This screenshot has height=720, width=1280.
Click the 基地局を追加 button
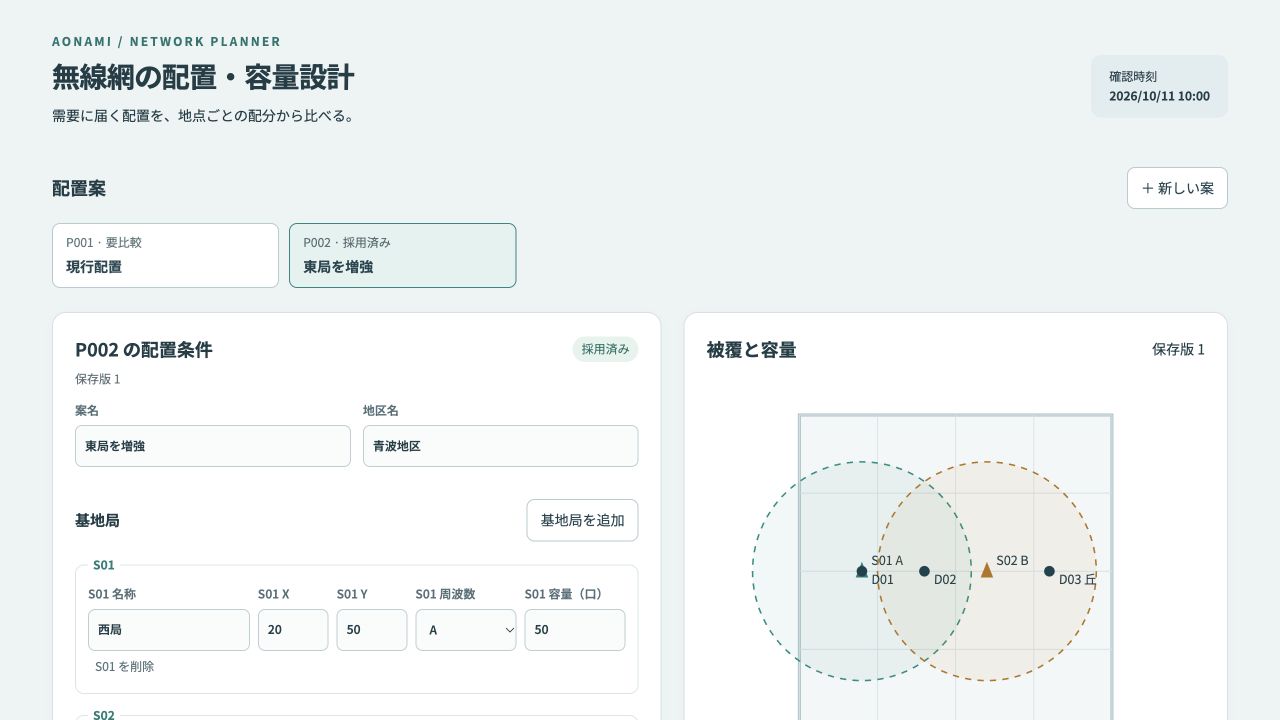(582, 520)
